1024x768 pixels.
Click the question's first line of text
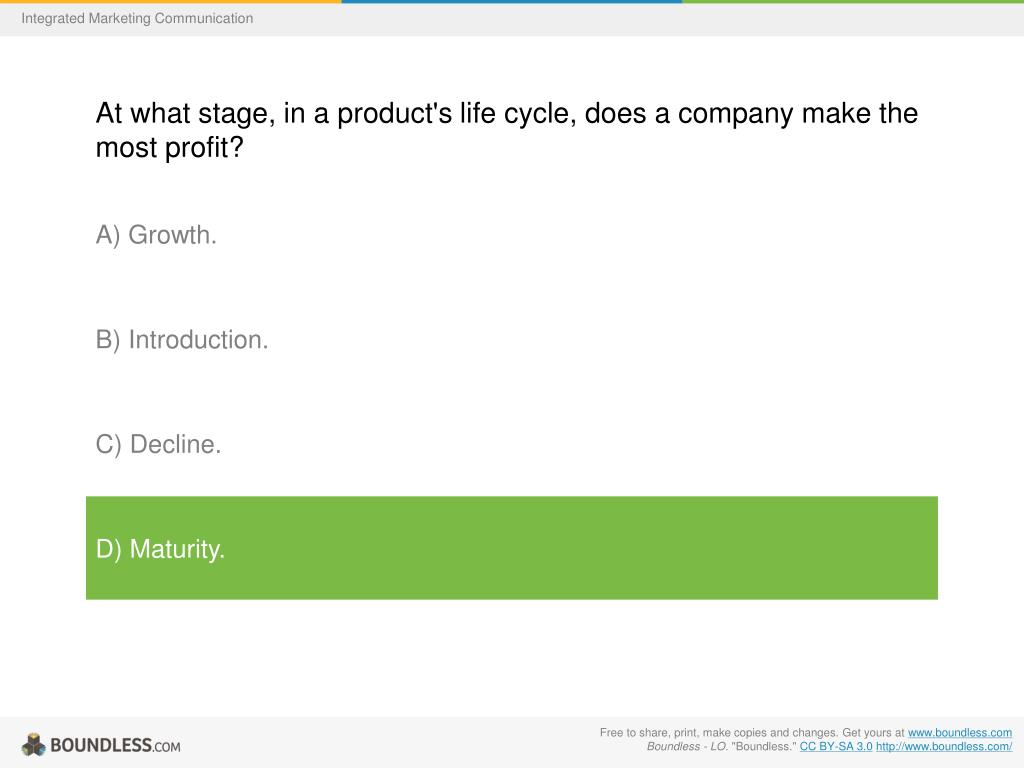[507, 114]
